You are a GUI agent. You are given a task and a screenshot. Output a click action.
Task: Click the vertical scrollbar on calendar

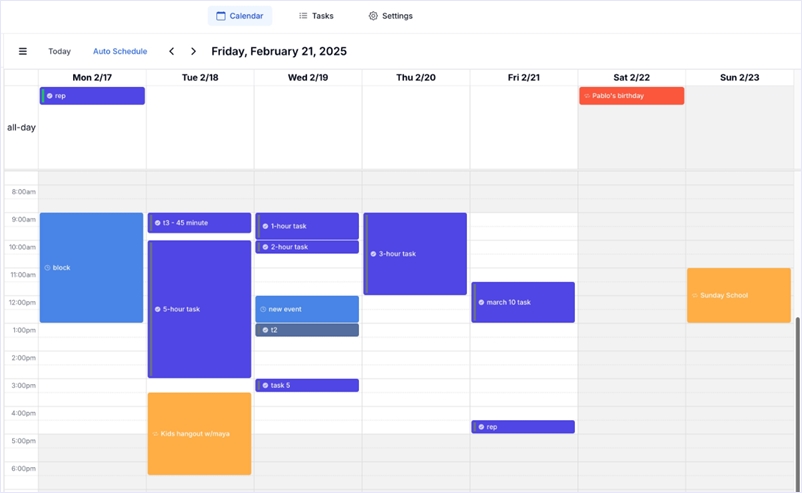(x=797, y=400)
